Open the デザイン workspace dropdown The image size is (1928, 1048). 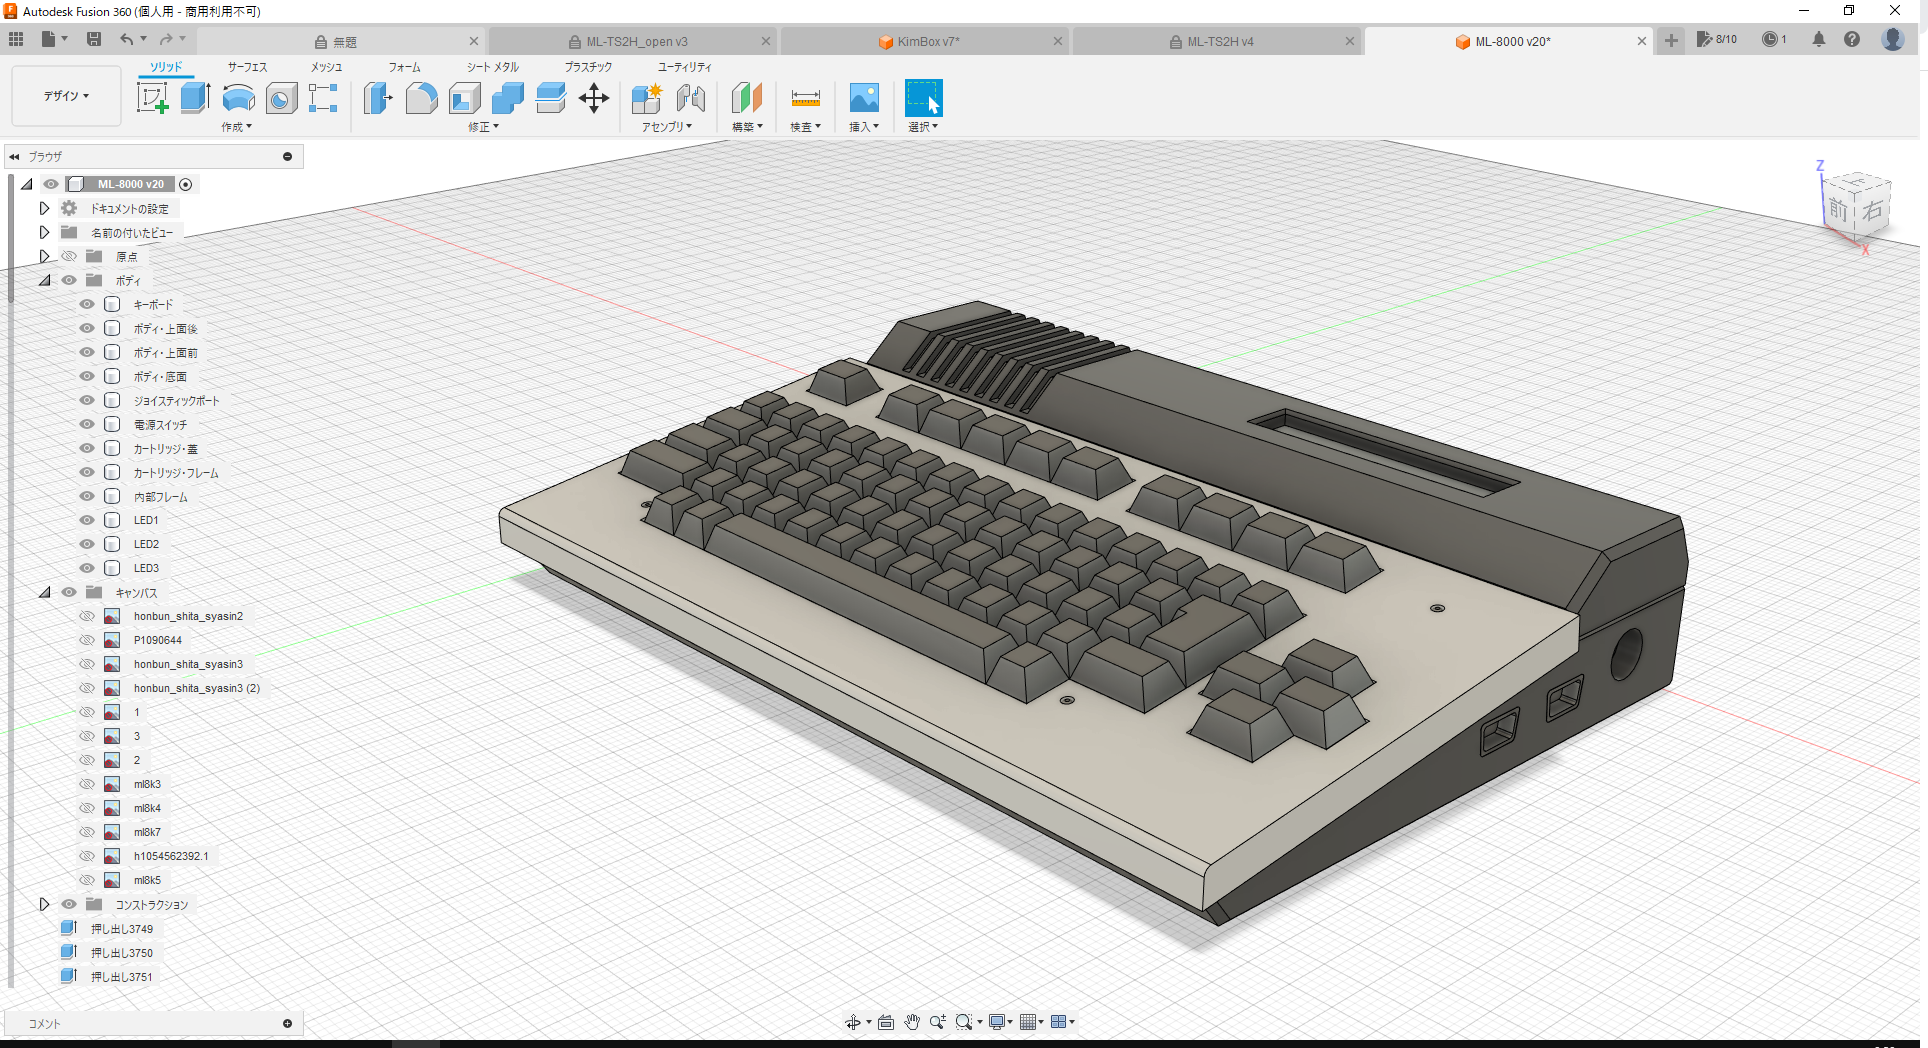click(x=65, y=96)
